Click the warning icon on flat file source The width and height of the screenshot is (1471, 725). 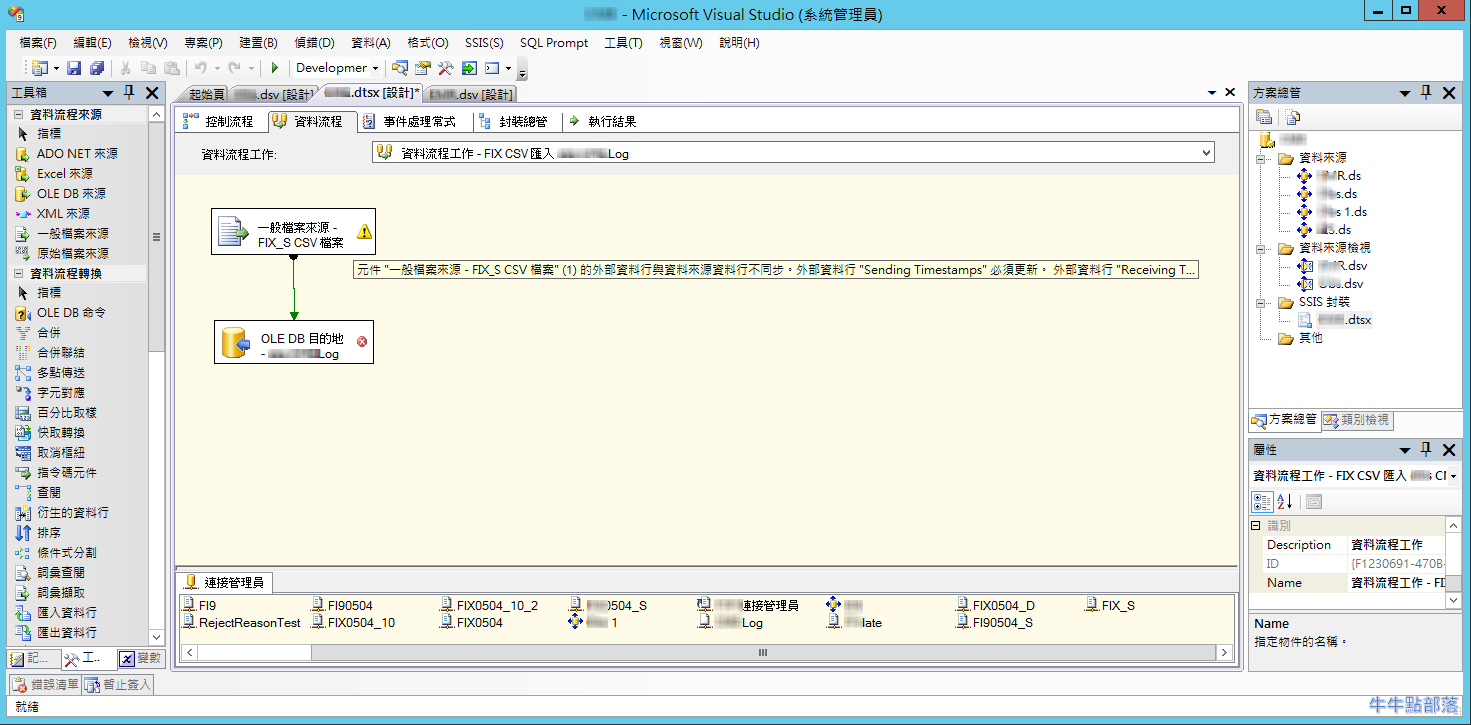click(364, 232)
